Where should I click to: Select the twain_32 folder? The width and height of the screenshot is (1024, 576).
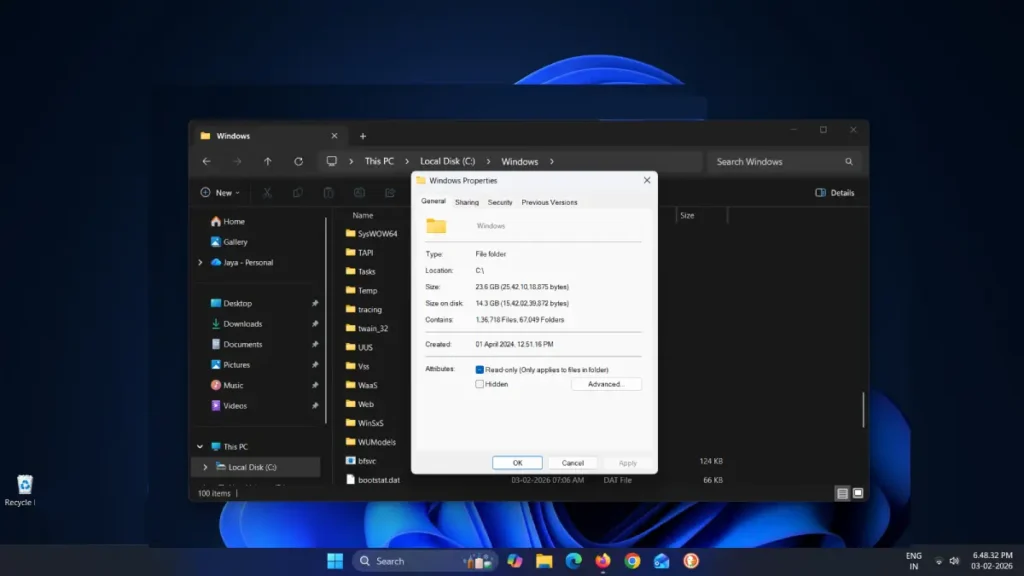(x=372, y=328)
